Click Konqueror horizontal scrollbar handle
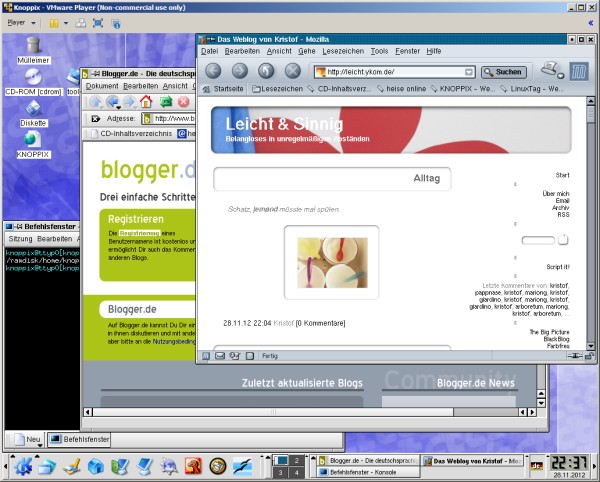The width and height of the screenshot is (600, 482). click(x=273, y=412)
